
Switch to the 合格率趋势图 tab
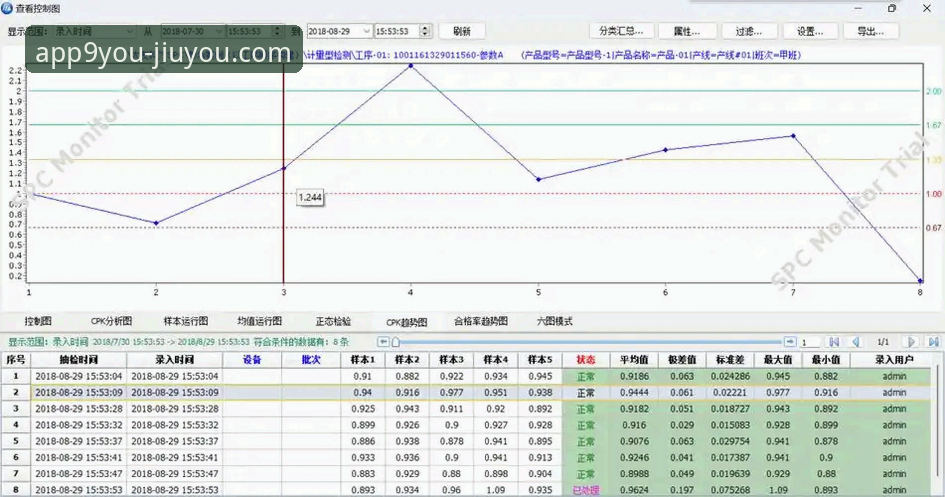(x=481, y=321)
